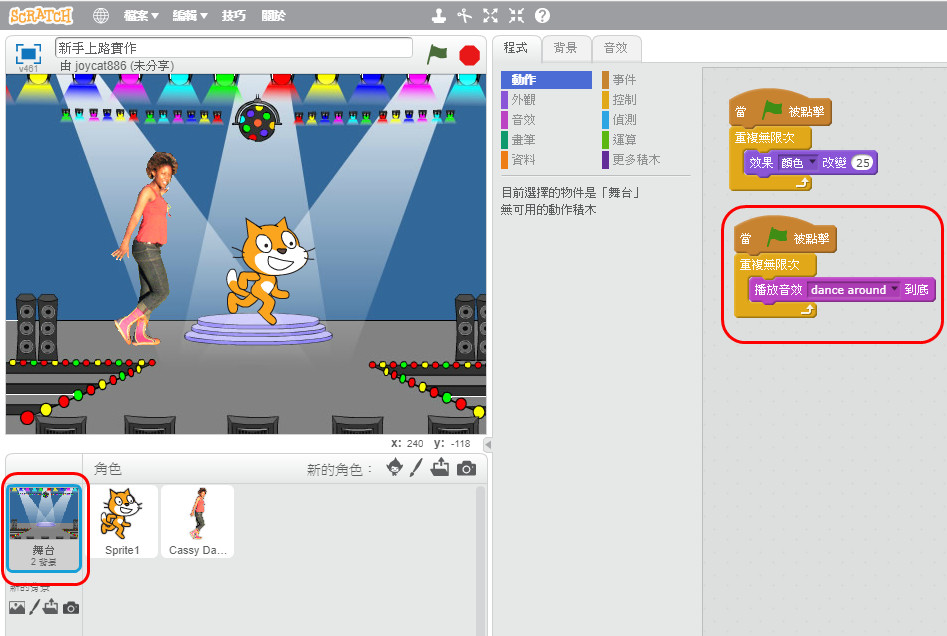This screenshot has width=947, height=636.
Task: Select the delete scissors tool
Action: pos(464,15)
